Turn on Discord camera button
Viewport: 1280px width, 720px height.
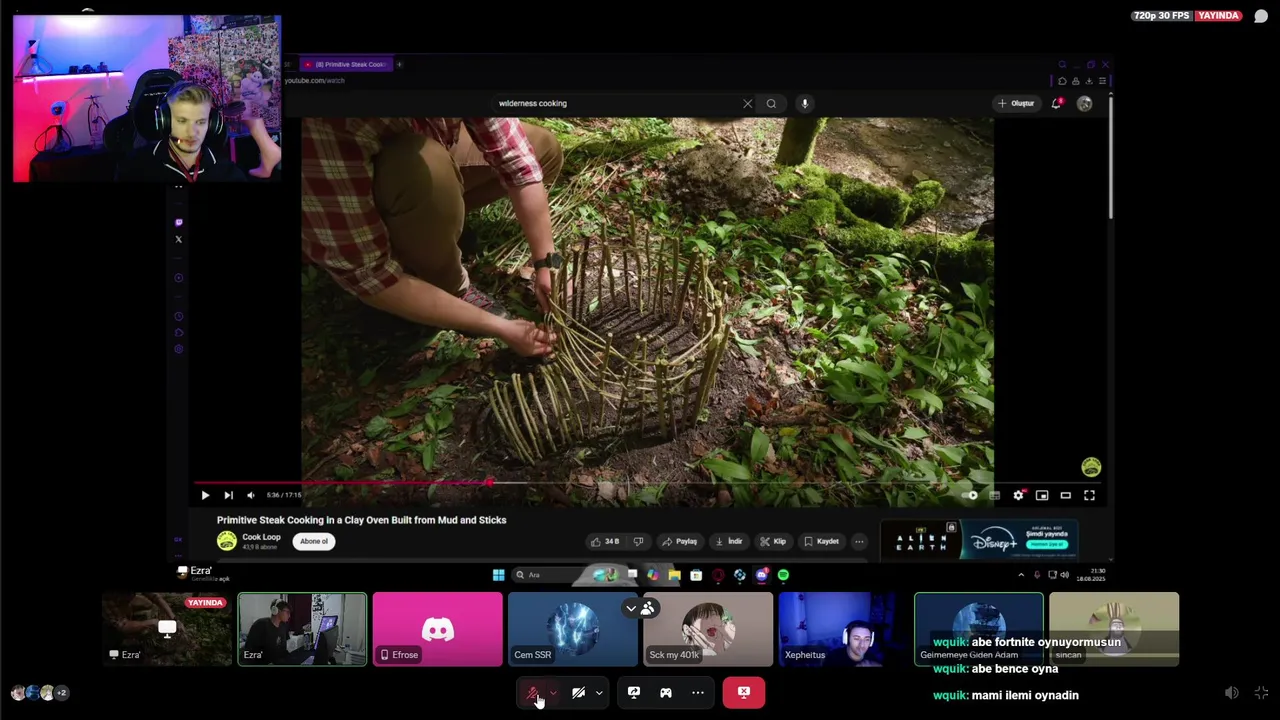(579, 692)
